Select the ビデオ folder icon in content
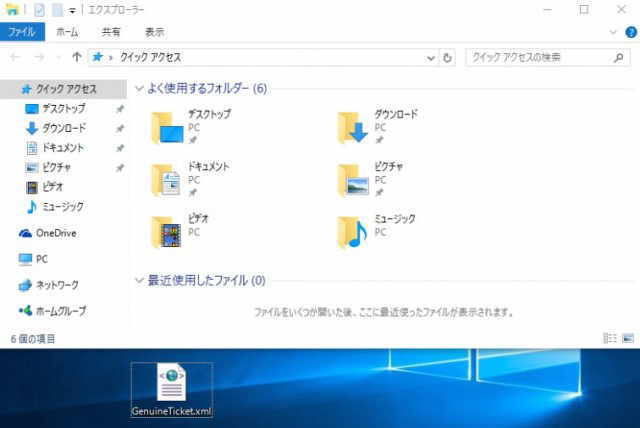Image resolution: width=640 pixels, height=428 pixels. coord(166,232)
